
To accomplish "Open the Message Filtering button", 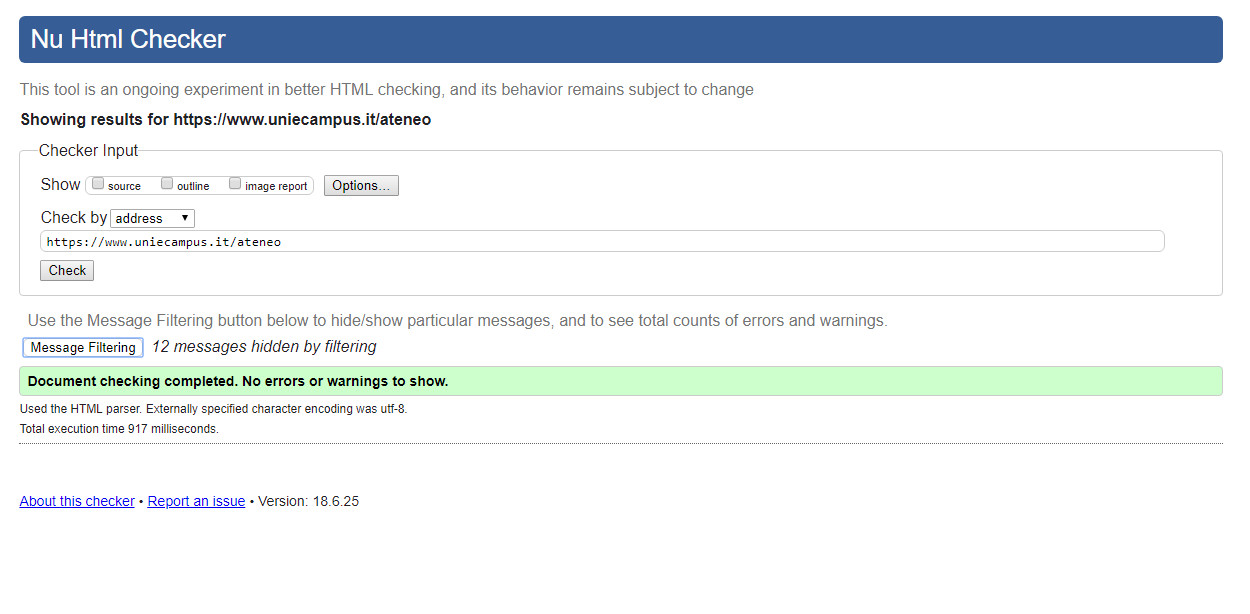I will click(83, 347).
